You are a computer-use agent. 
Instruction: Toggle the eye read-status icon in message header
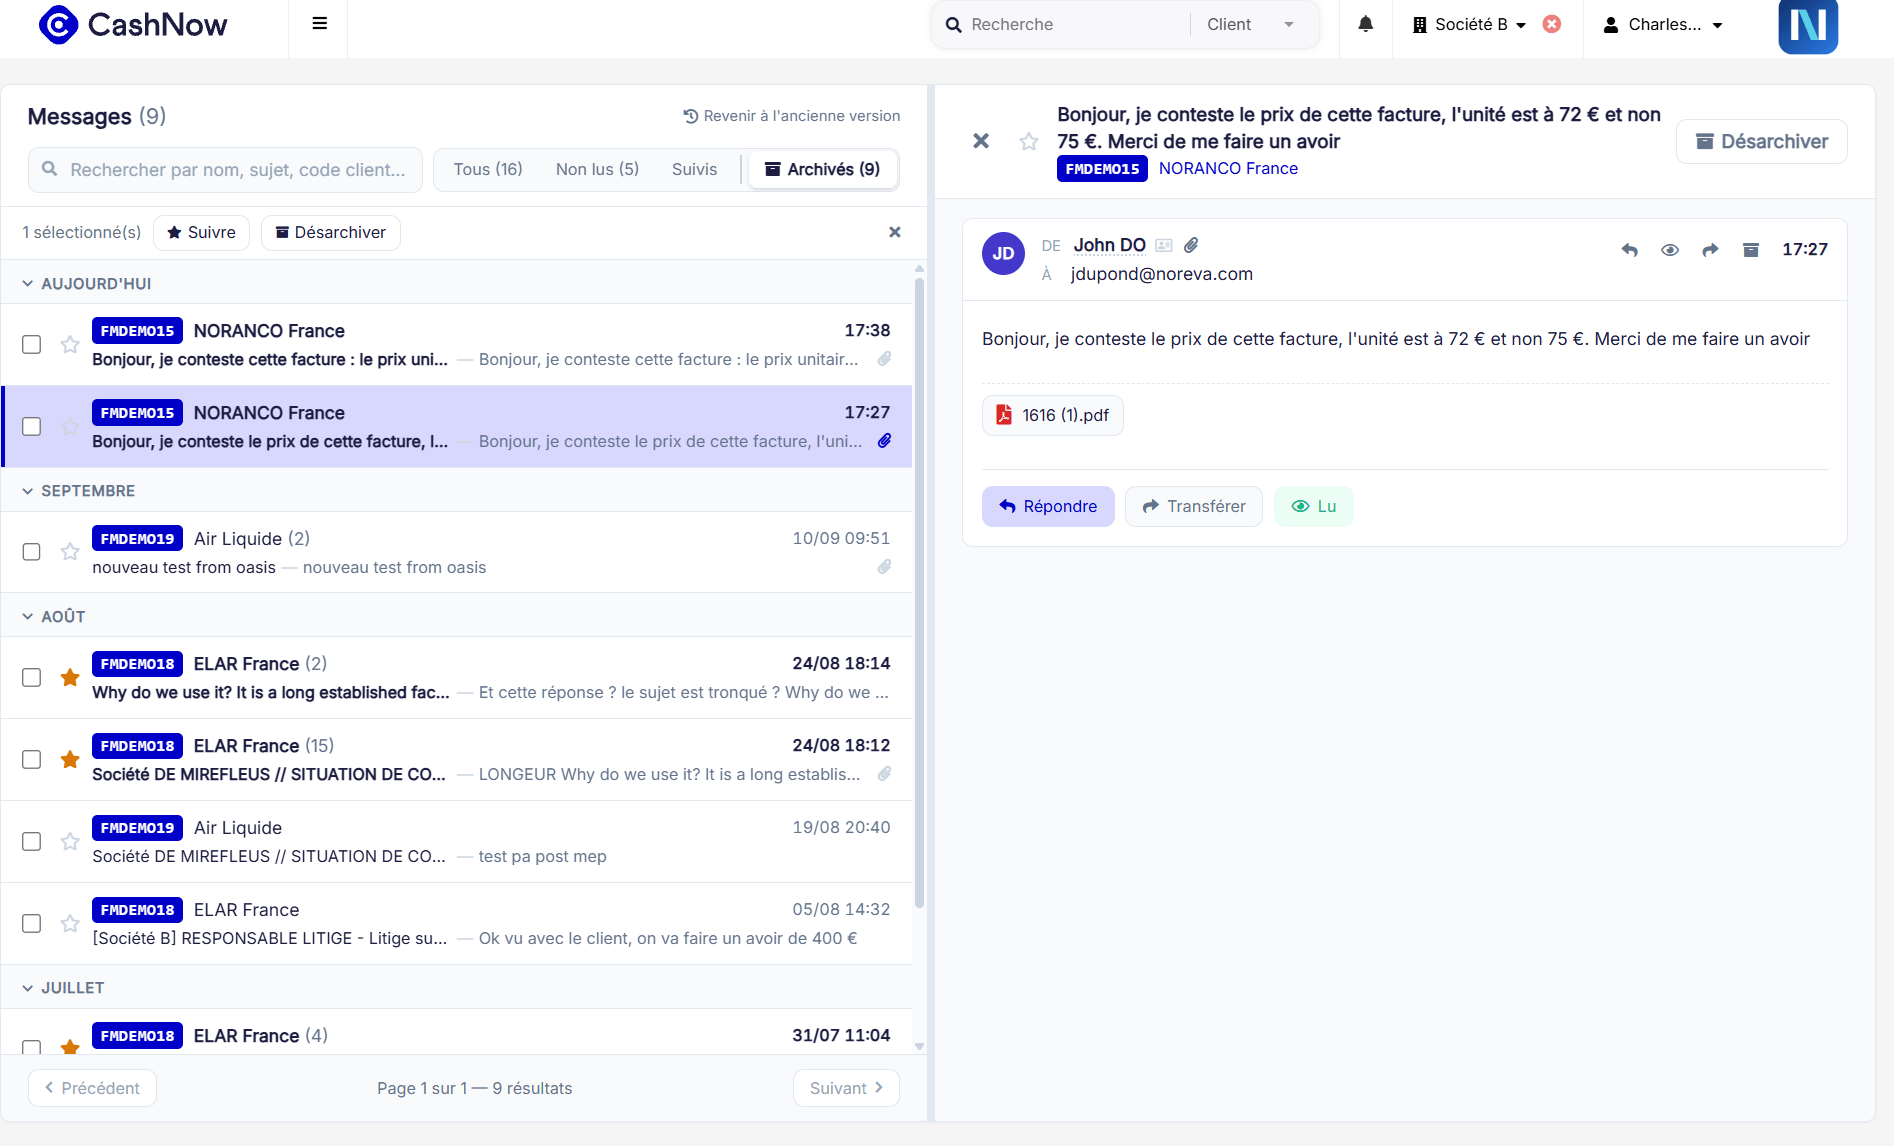[1669, 250]
